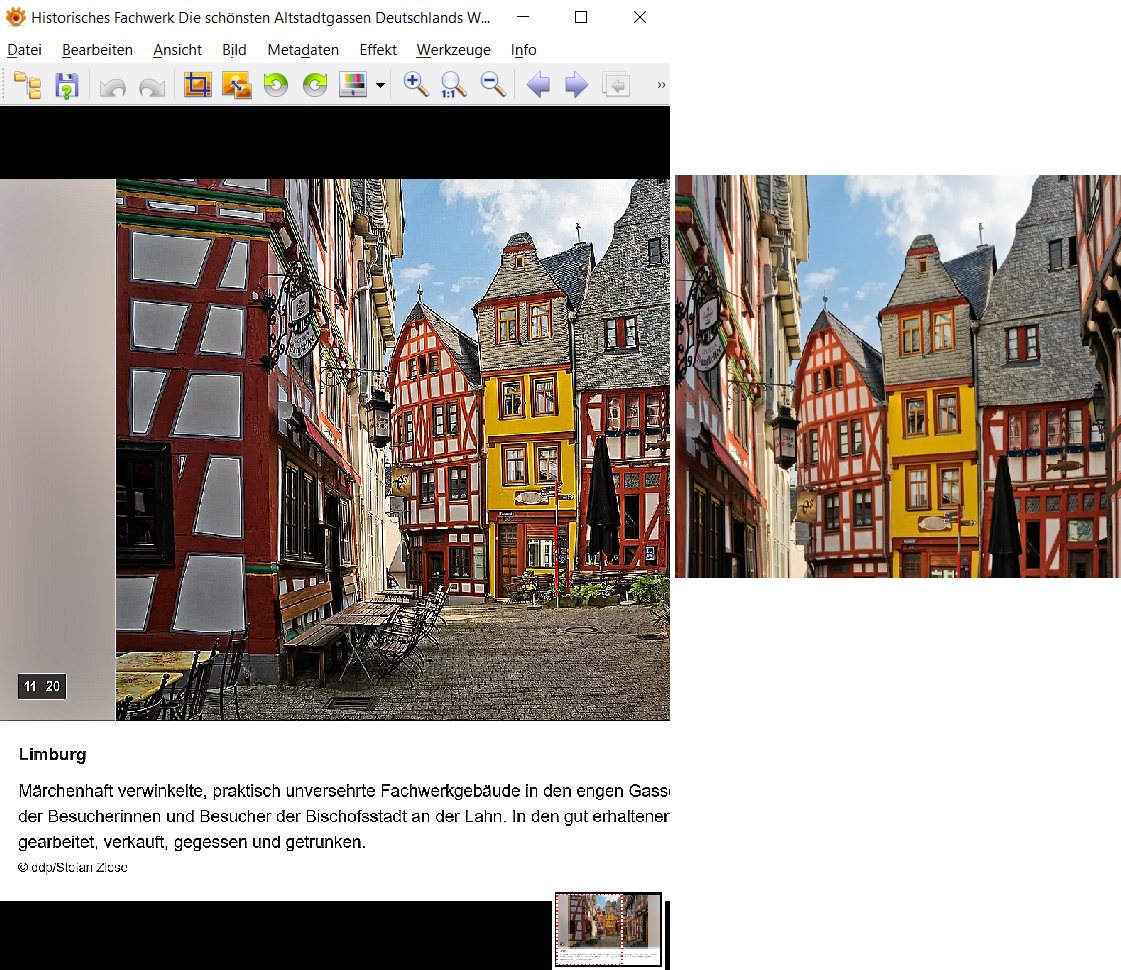This screenshot has height=970, width=1121.
Task: Open the color adjustment tool
Action: click(x=354, y=86)
